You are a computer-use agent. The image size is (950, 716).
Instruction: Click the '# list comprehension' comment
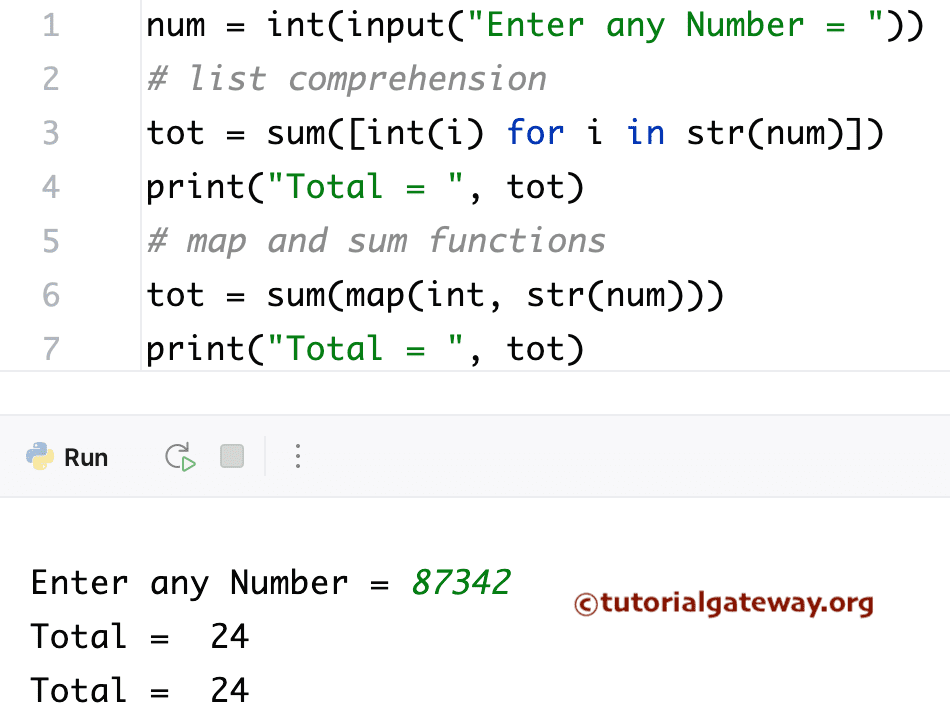point(347,79)
